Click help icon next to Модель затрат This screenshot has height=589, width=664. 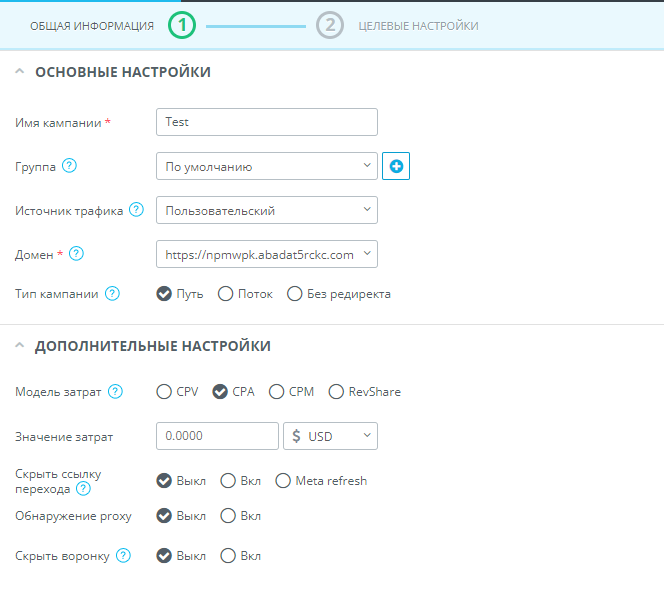116,391
